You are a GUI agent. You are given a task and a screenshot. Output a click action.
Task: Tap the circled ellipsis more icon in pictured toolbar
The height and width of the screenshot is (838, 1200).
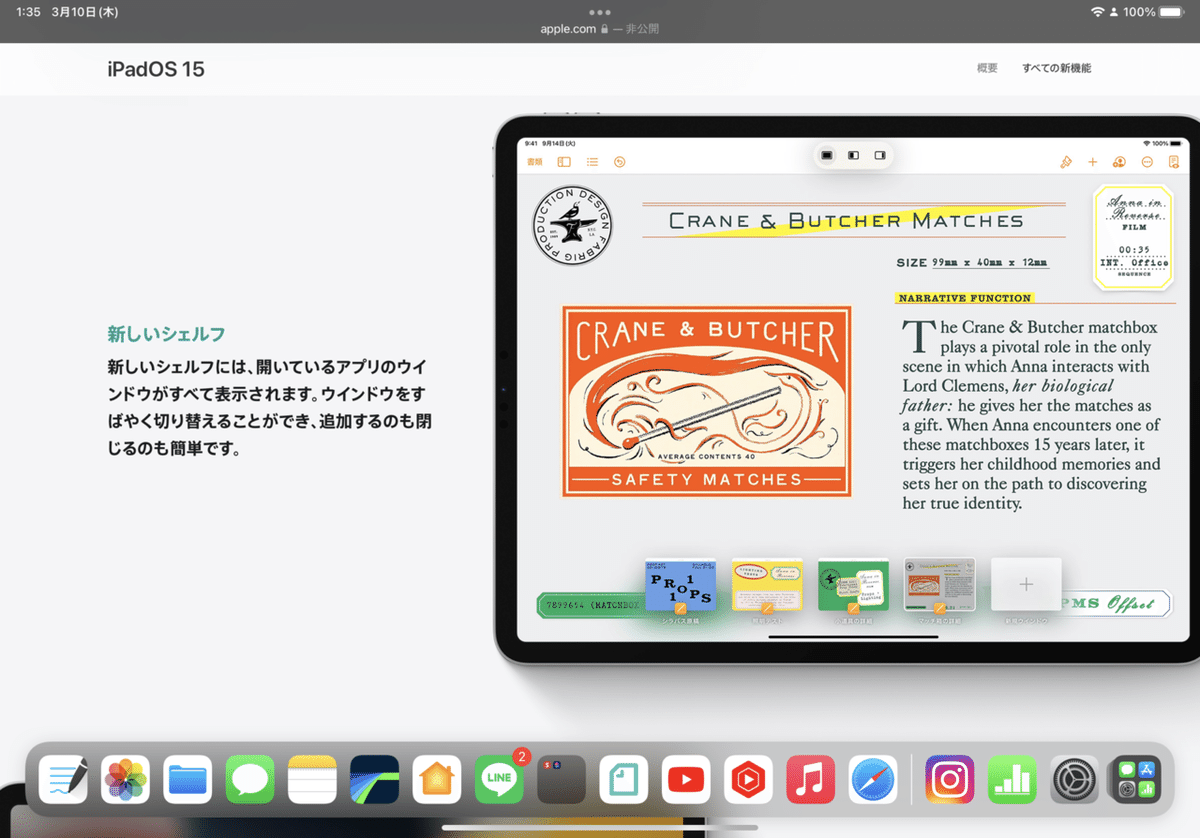[x=1147, y=162]
